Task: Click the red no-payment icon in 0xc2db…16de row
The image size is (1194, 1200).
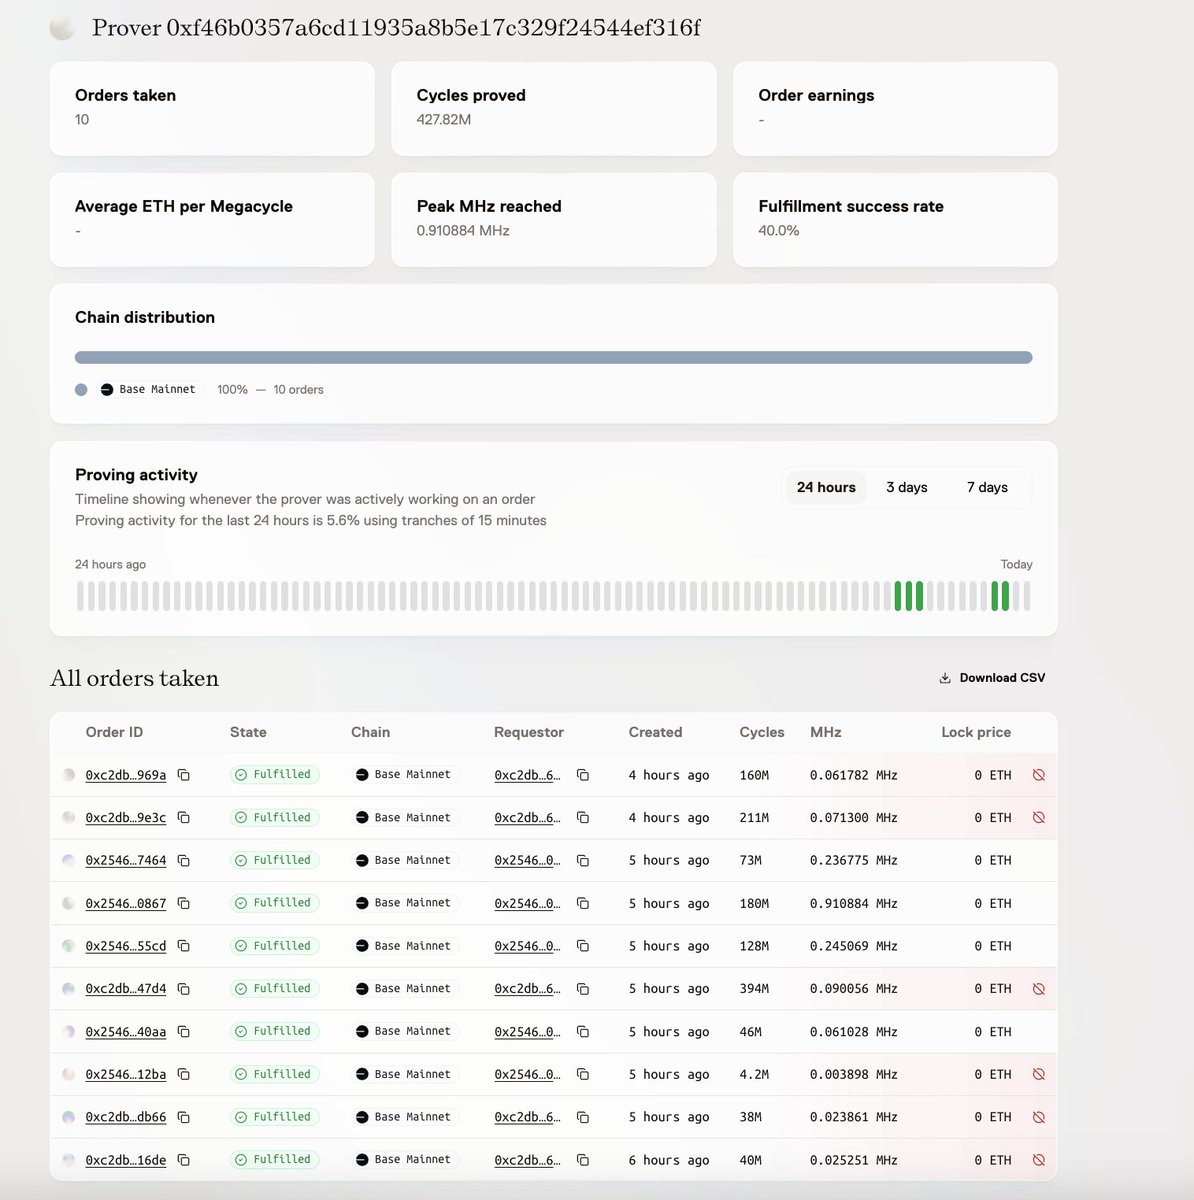Action: click(1039, 1160)
